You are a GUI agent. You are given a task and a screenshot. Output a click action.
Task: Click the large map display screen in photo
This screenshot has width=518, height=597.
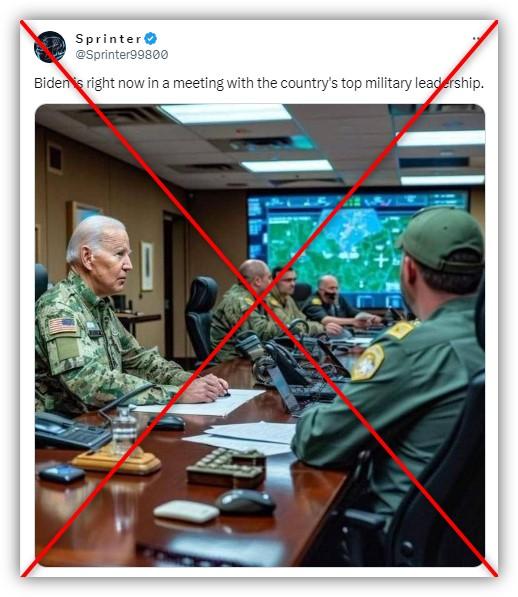357,247
